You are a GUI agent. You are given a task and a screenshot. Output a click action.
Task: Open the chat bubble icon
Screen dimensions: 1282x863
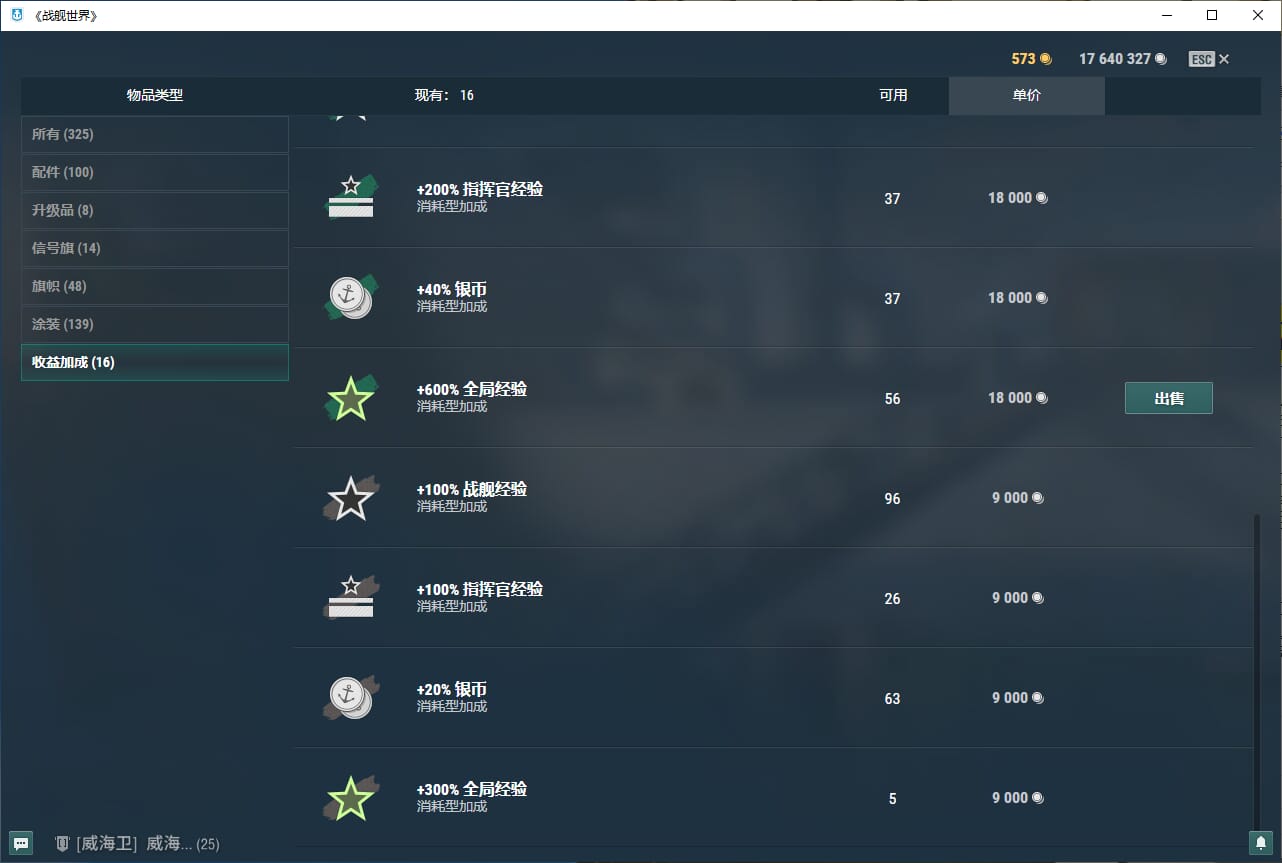coord(22,843)
